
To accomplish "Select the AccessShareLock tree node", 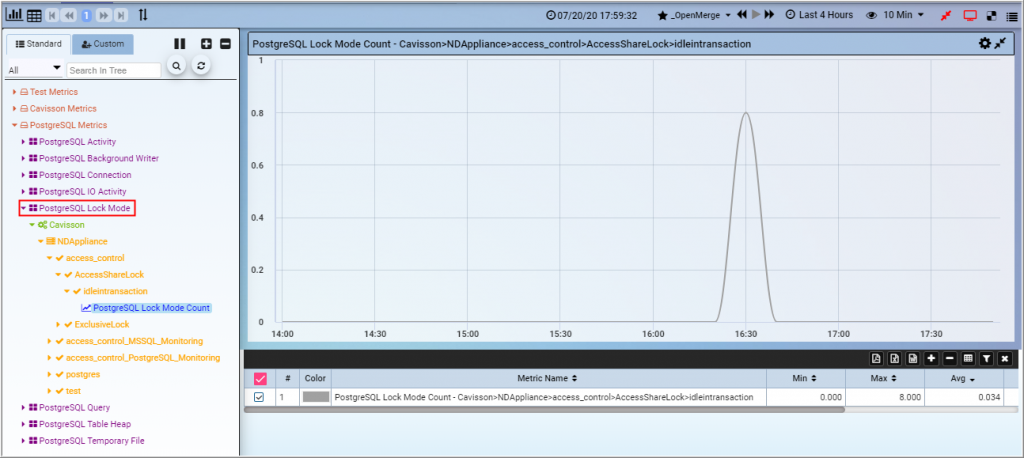I will (x=109, y=274).
